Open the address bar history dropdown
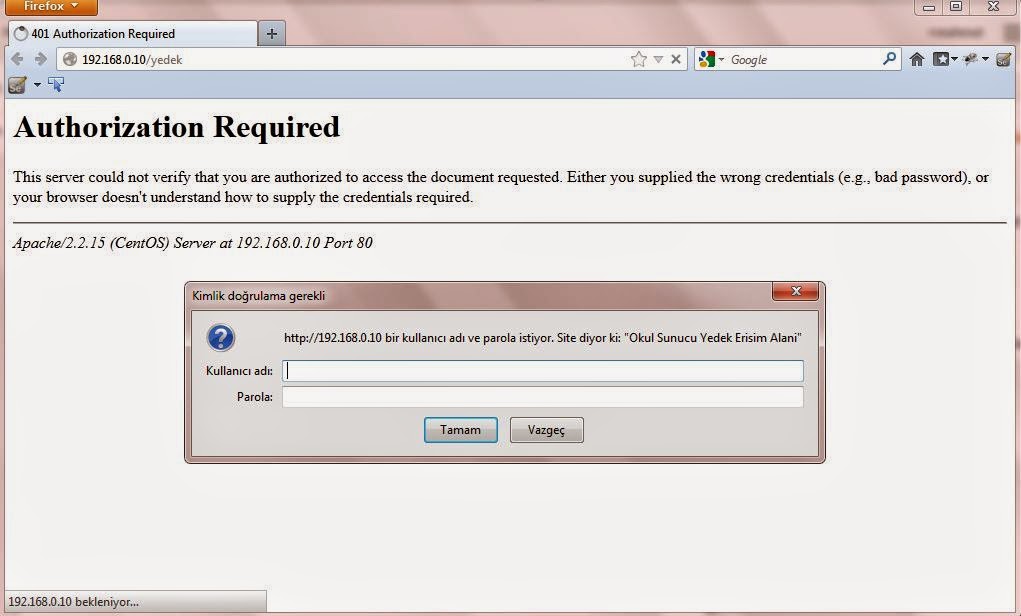The width and height of the screenshot is (1021, 616). (658, 59)
